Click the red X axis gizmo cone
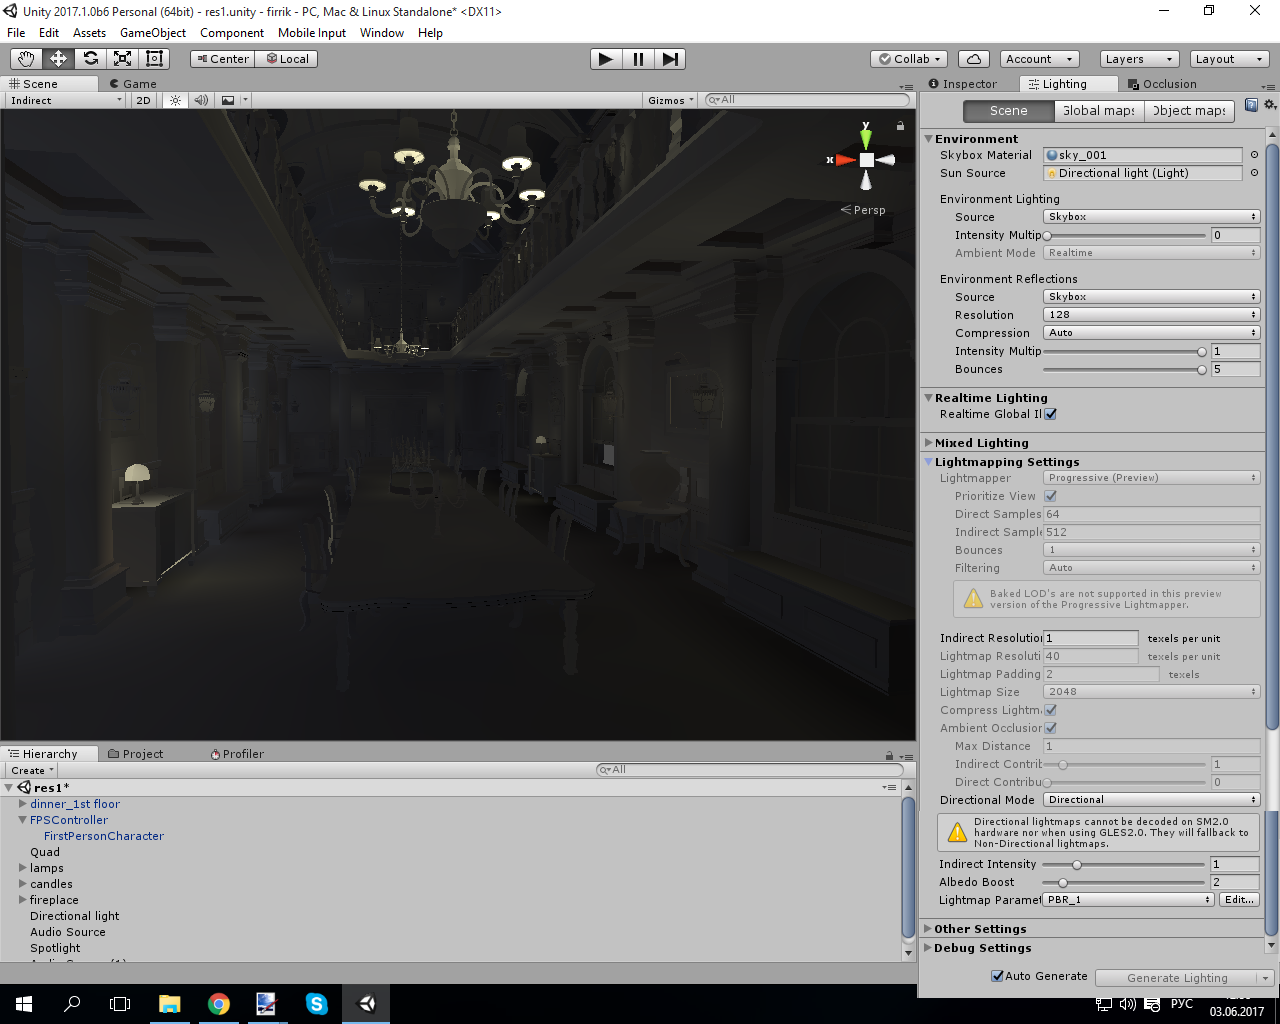The image size is (1280, 1024). tap(844, 160)
